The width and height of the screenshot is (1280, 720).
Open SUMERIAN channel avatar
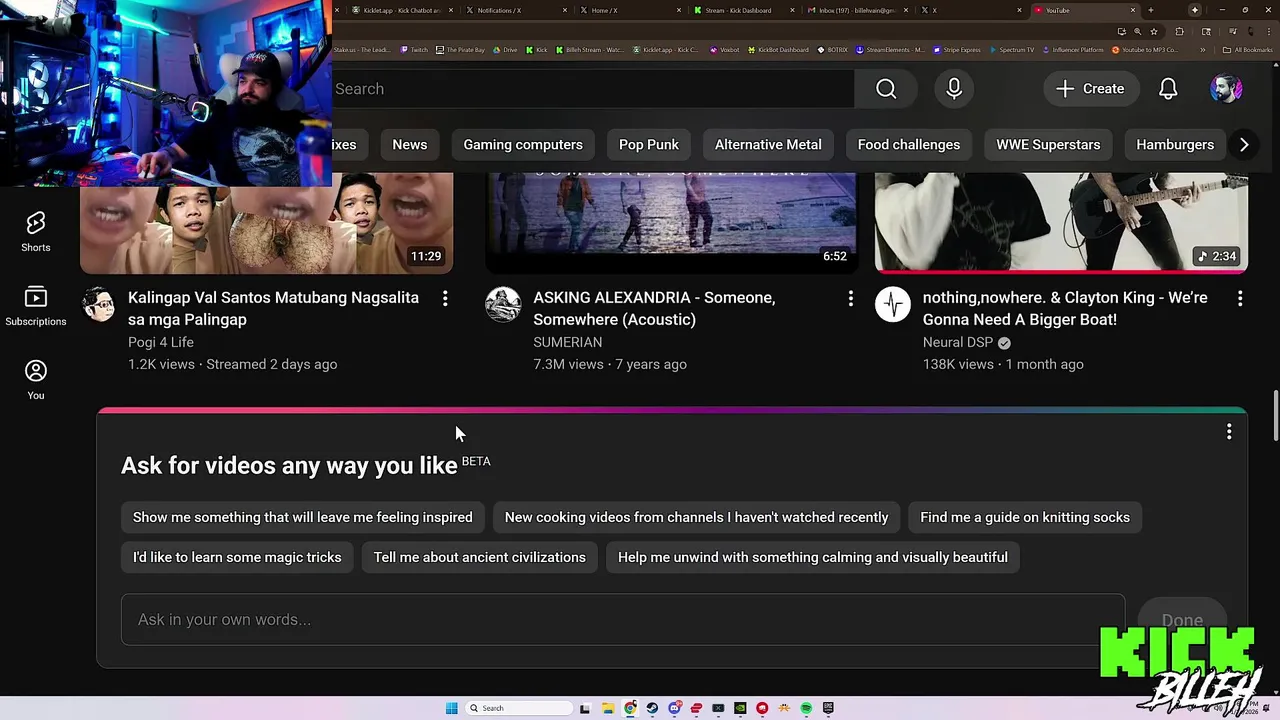pos(503,304)
